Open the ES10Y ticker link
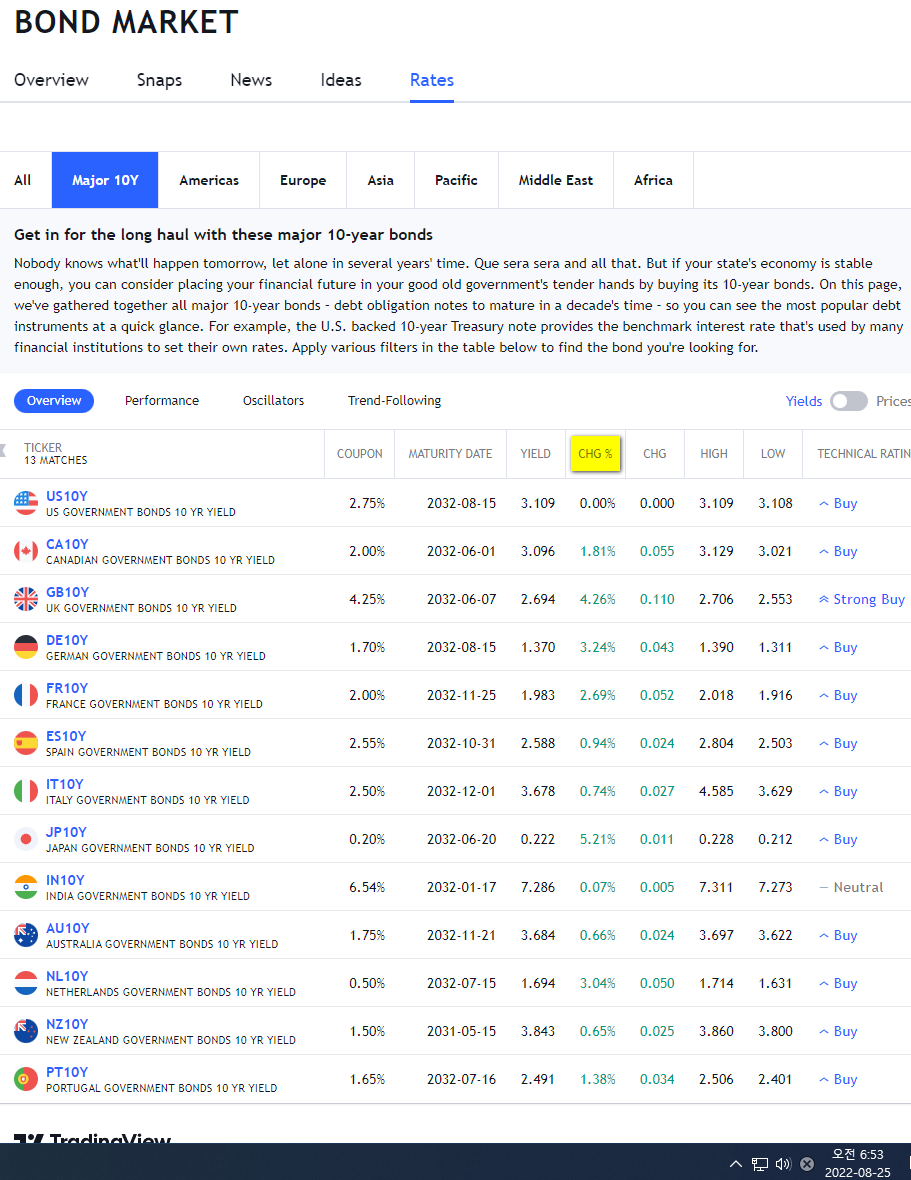The height and width of the screenshot is (1180, 911). pos(66,736)
